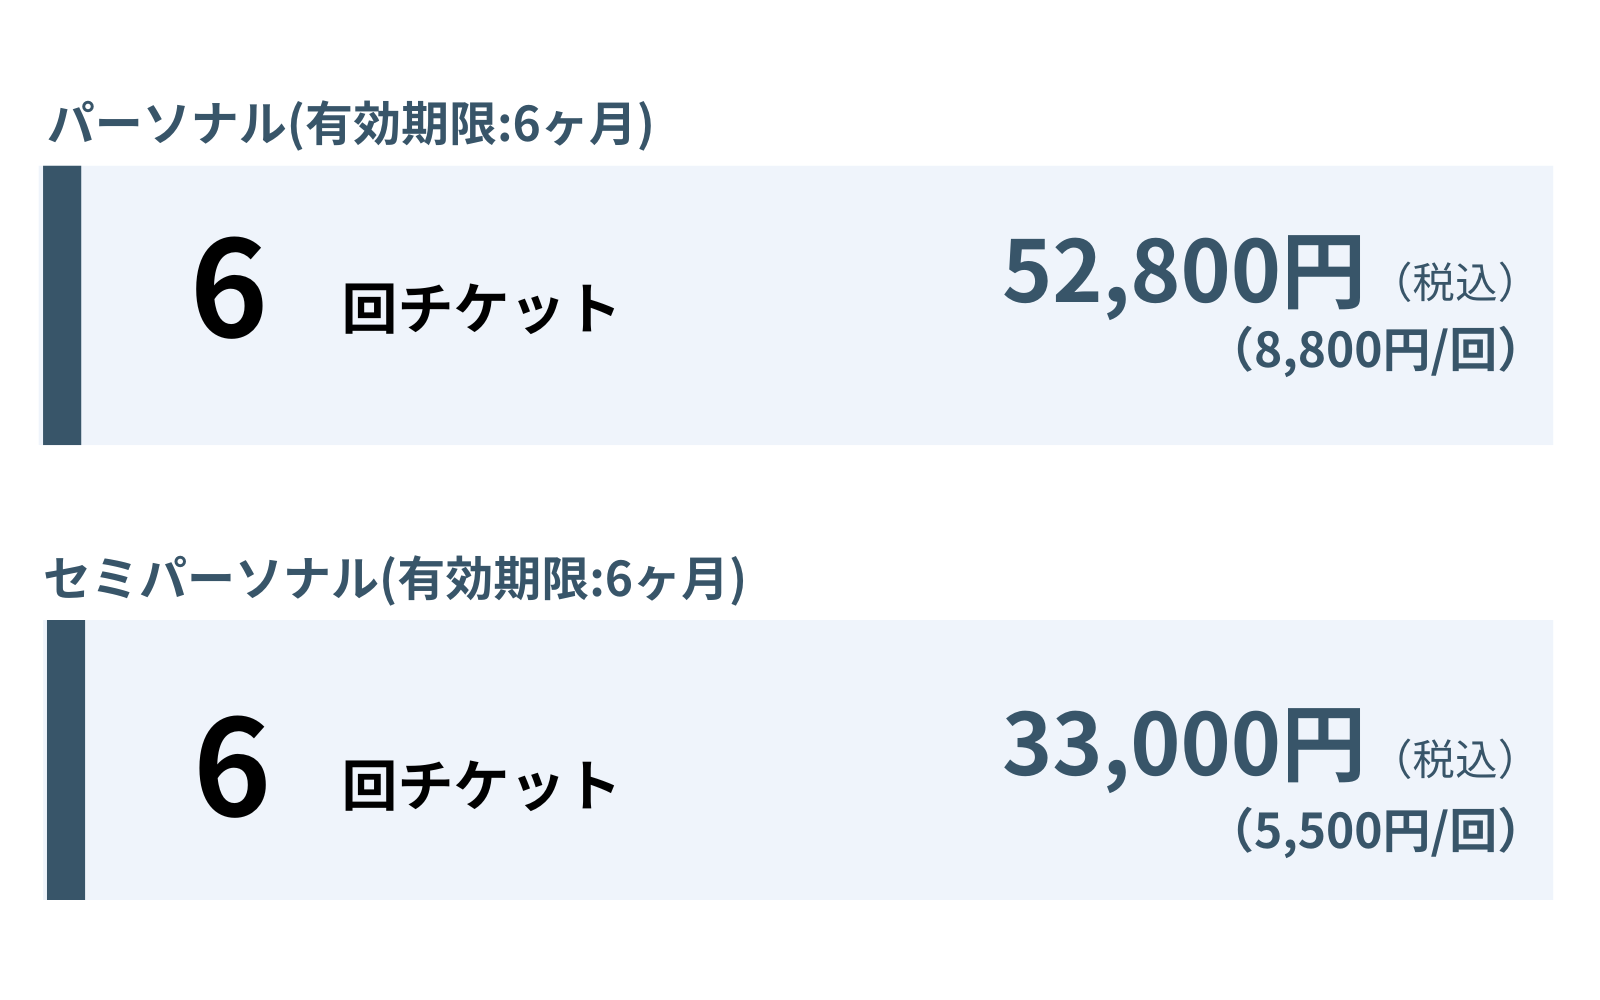1600x1000 pixels.
Task: Click the large 6 in パーソナル card
Action: [229, 290]
